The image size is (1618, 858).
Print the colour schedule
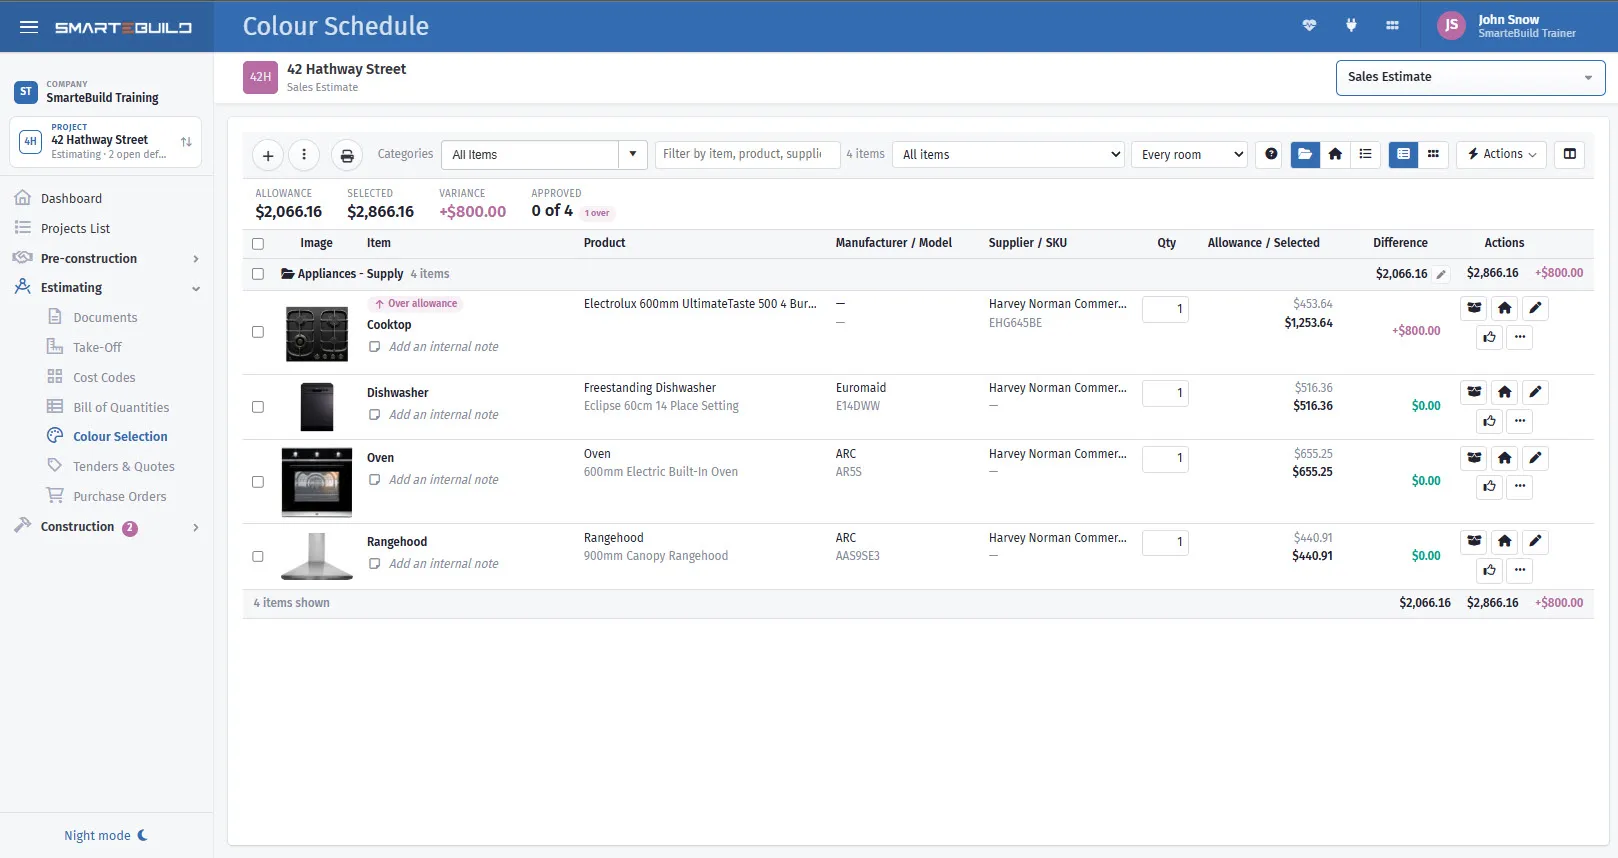347,155
